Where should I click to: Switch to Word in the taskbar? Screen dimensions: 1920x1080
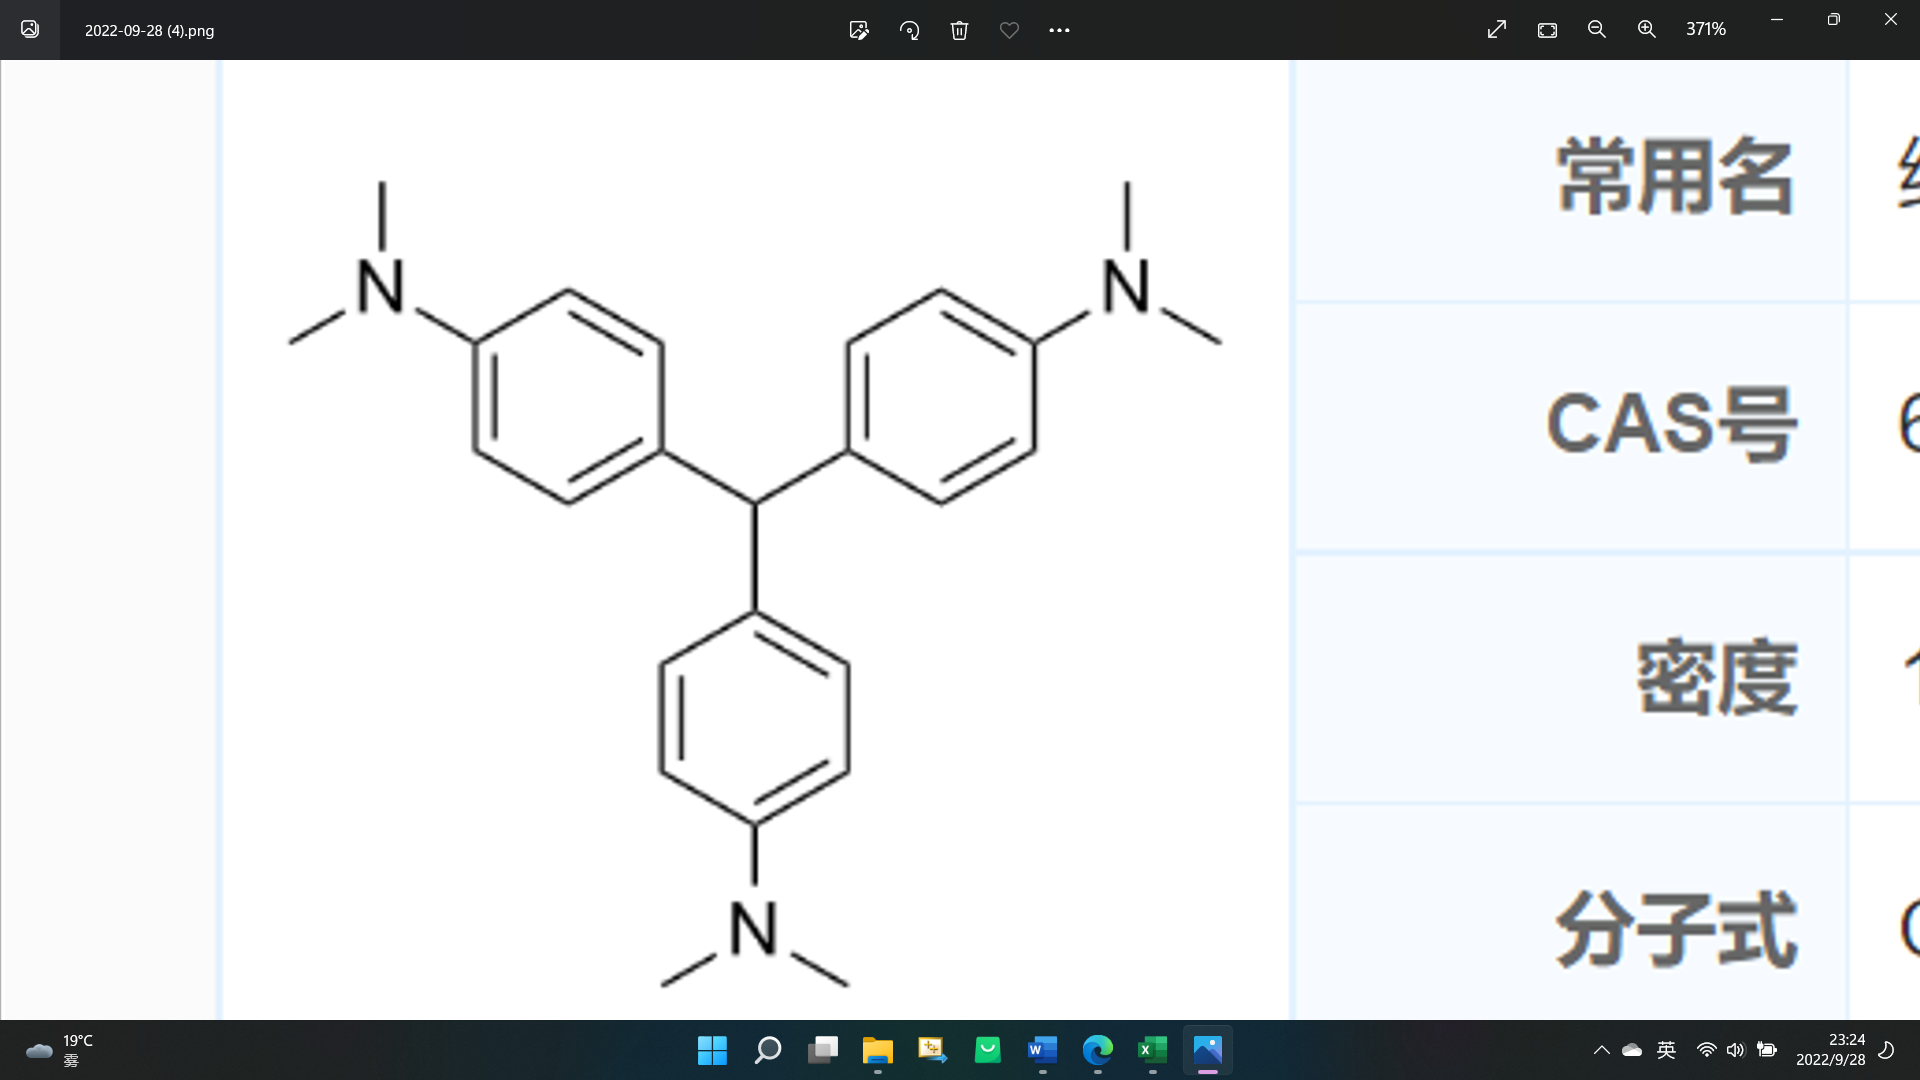[x=1042, y=1050]
